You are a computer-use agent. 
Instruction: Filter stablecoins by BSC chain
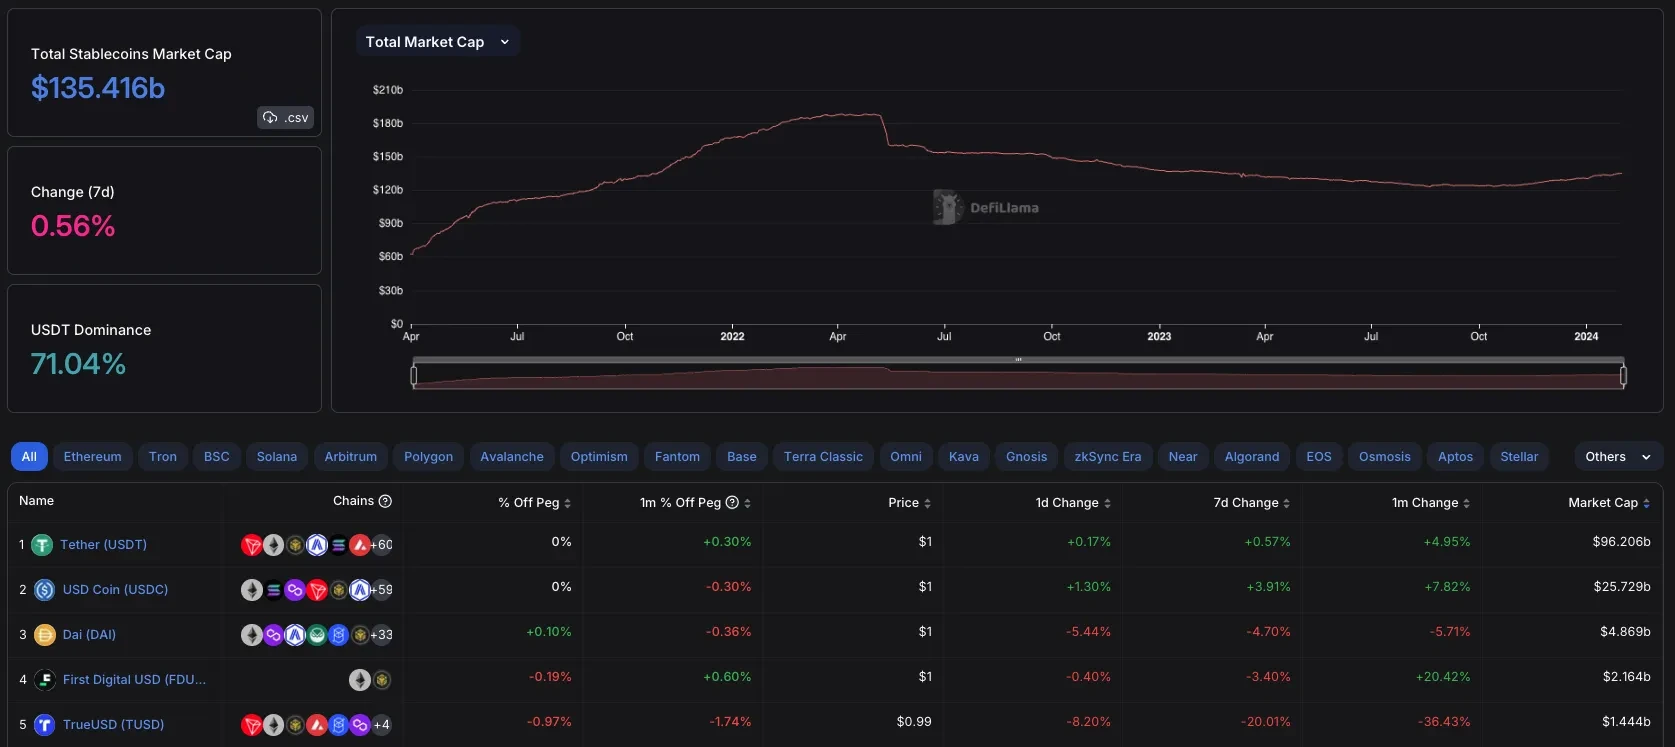pos(217,457)
